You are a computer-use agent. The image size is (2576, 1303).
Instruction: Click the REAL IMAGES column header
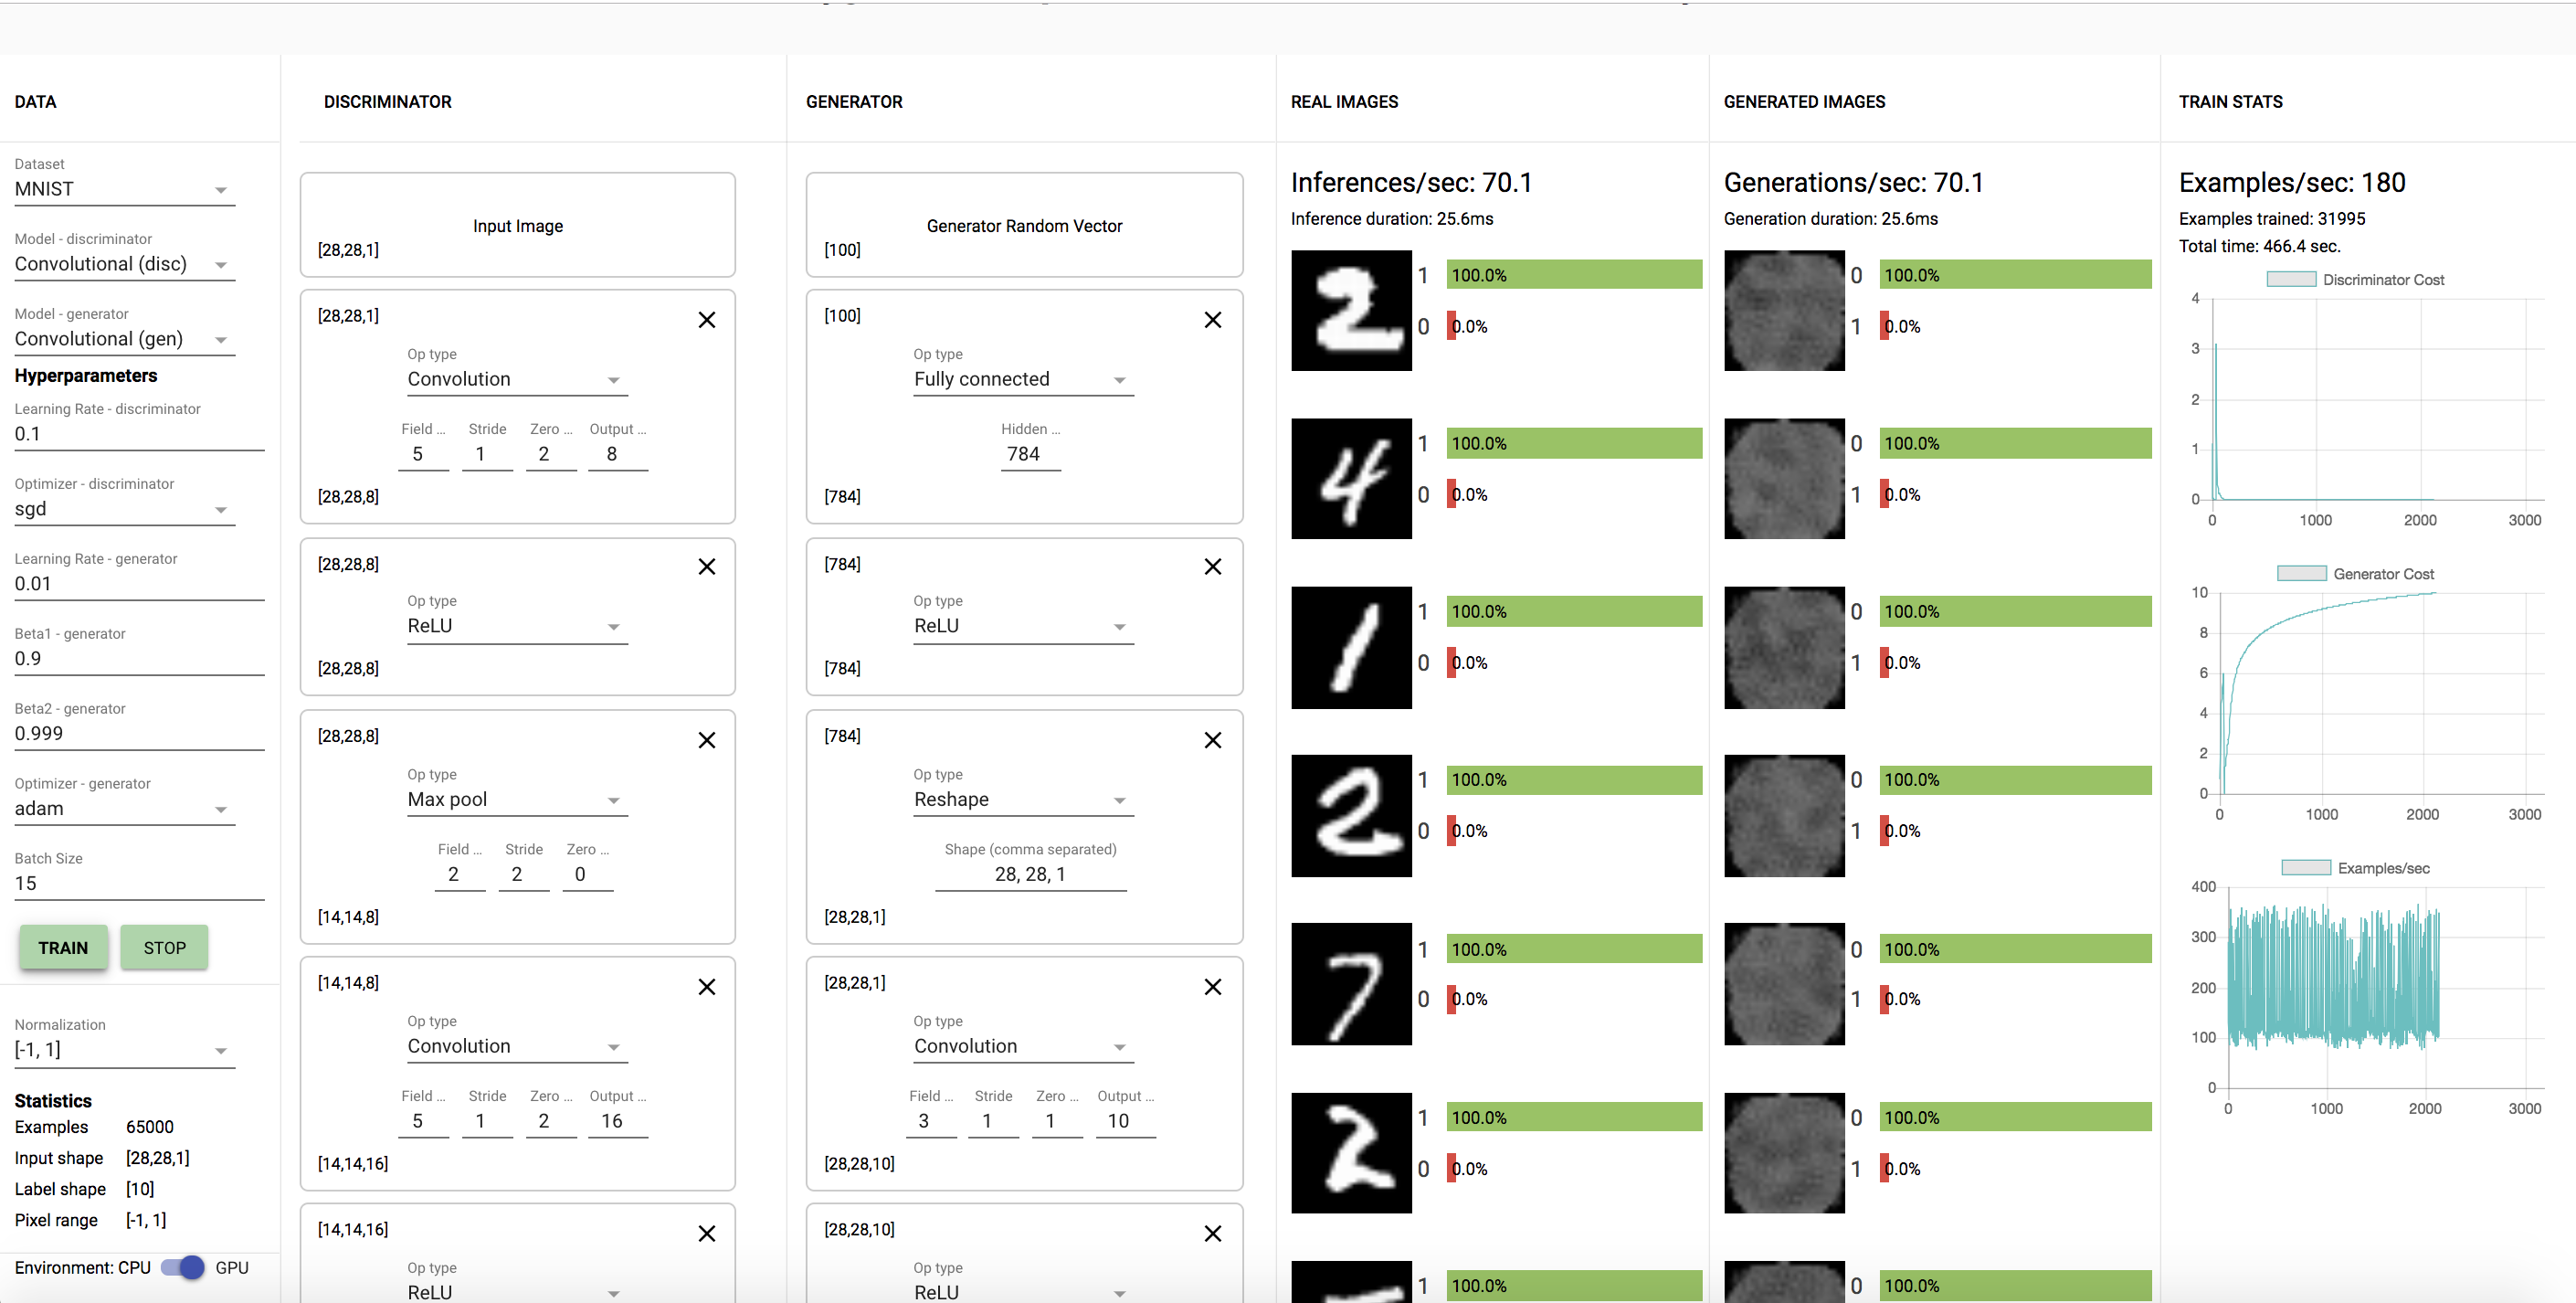click(x=1344, y=102)
